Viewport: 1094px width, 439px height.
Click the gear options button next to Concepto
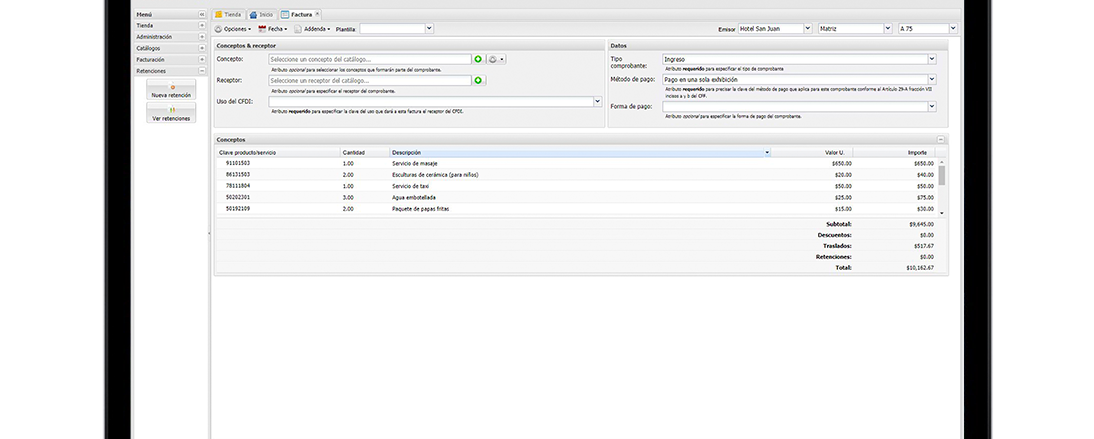point(495,59)
